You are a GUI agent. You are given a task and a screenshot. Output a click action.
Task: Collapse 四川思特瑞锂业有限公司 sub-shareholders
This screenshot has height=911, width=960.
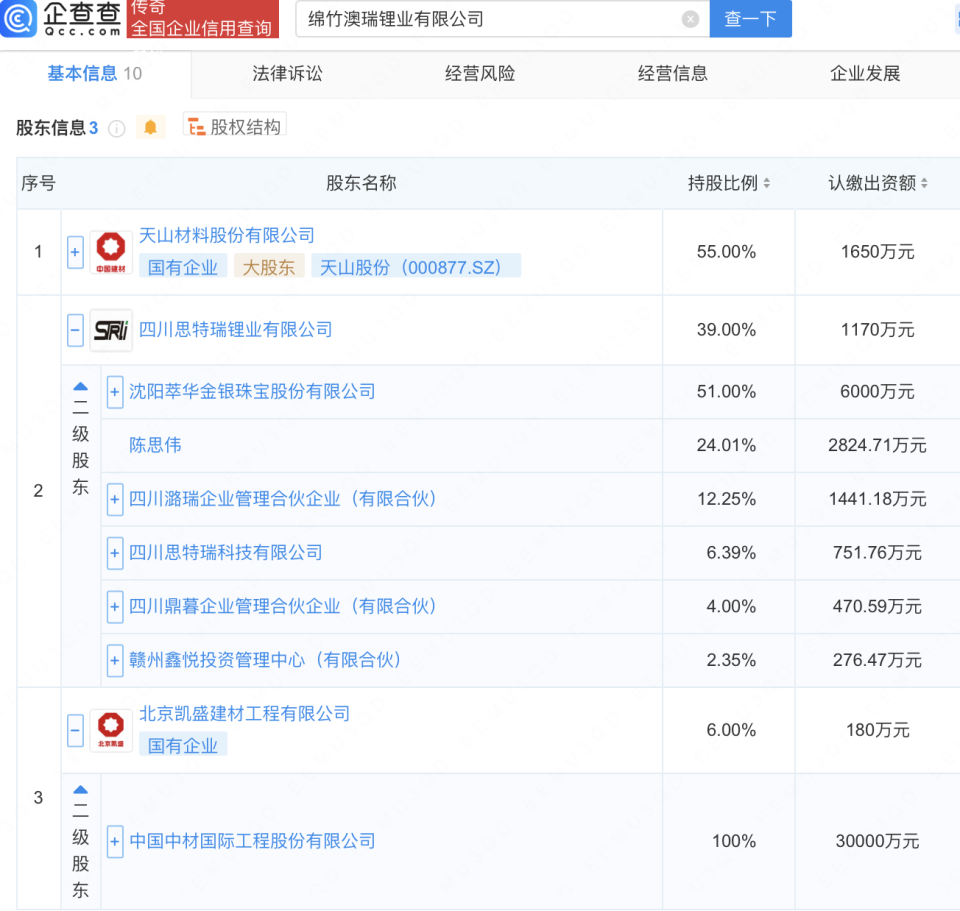point(75,330)
